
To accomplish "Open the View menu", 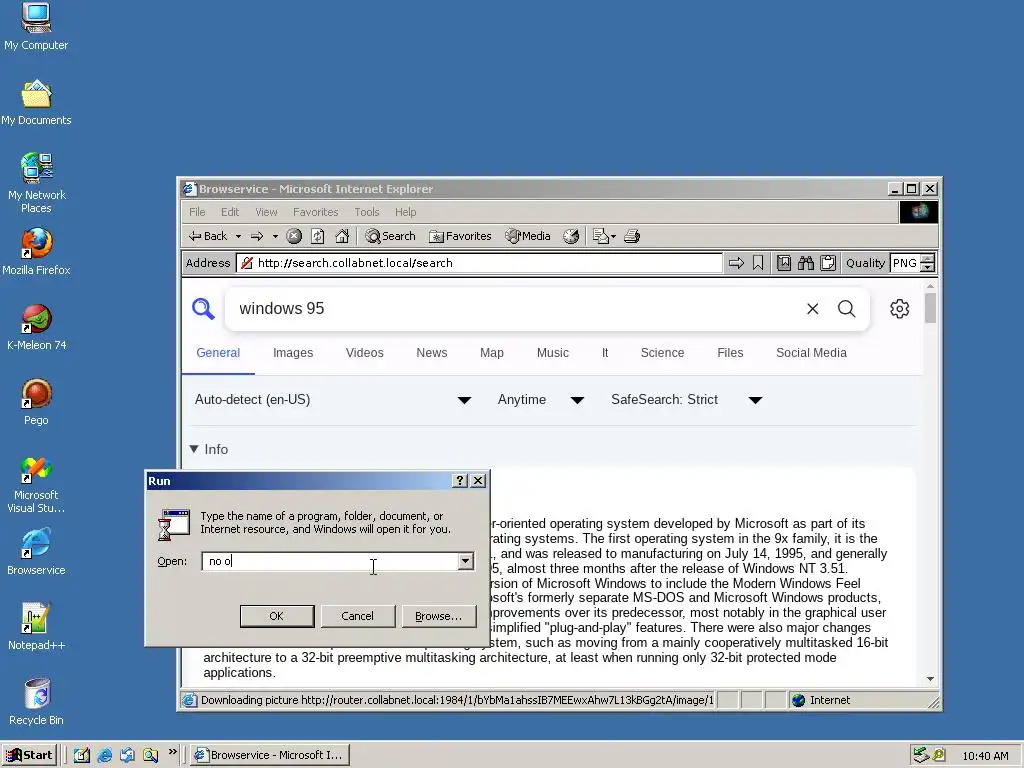I will tap(266, 212).
